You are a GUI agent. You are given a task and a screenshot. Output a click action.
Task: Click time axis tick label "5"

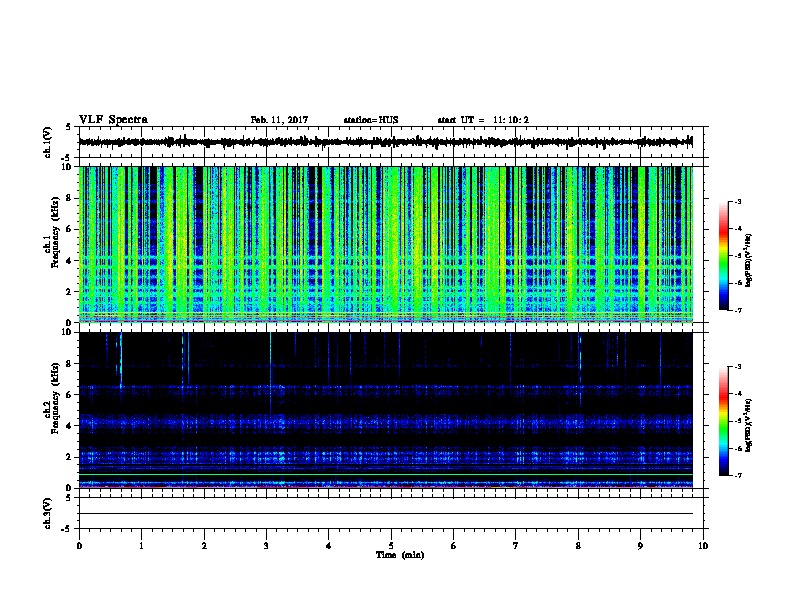[391, 546]
